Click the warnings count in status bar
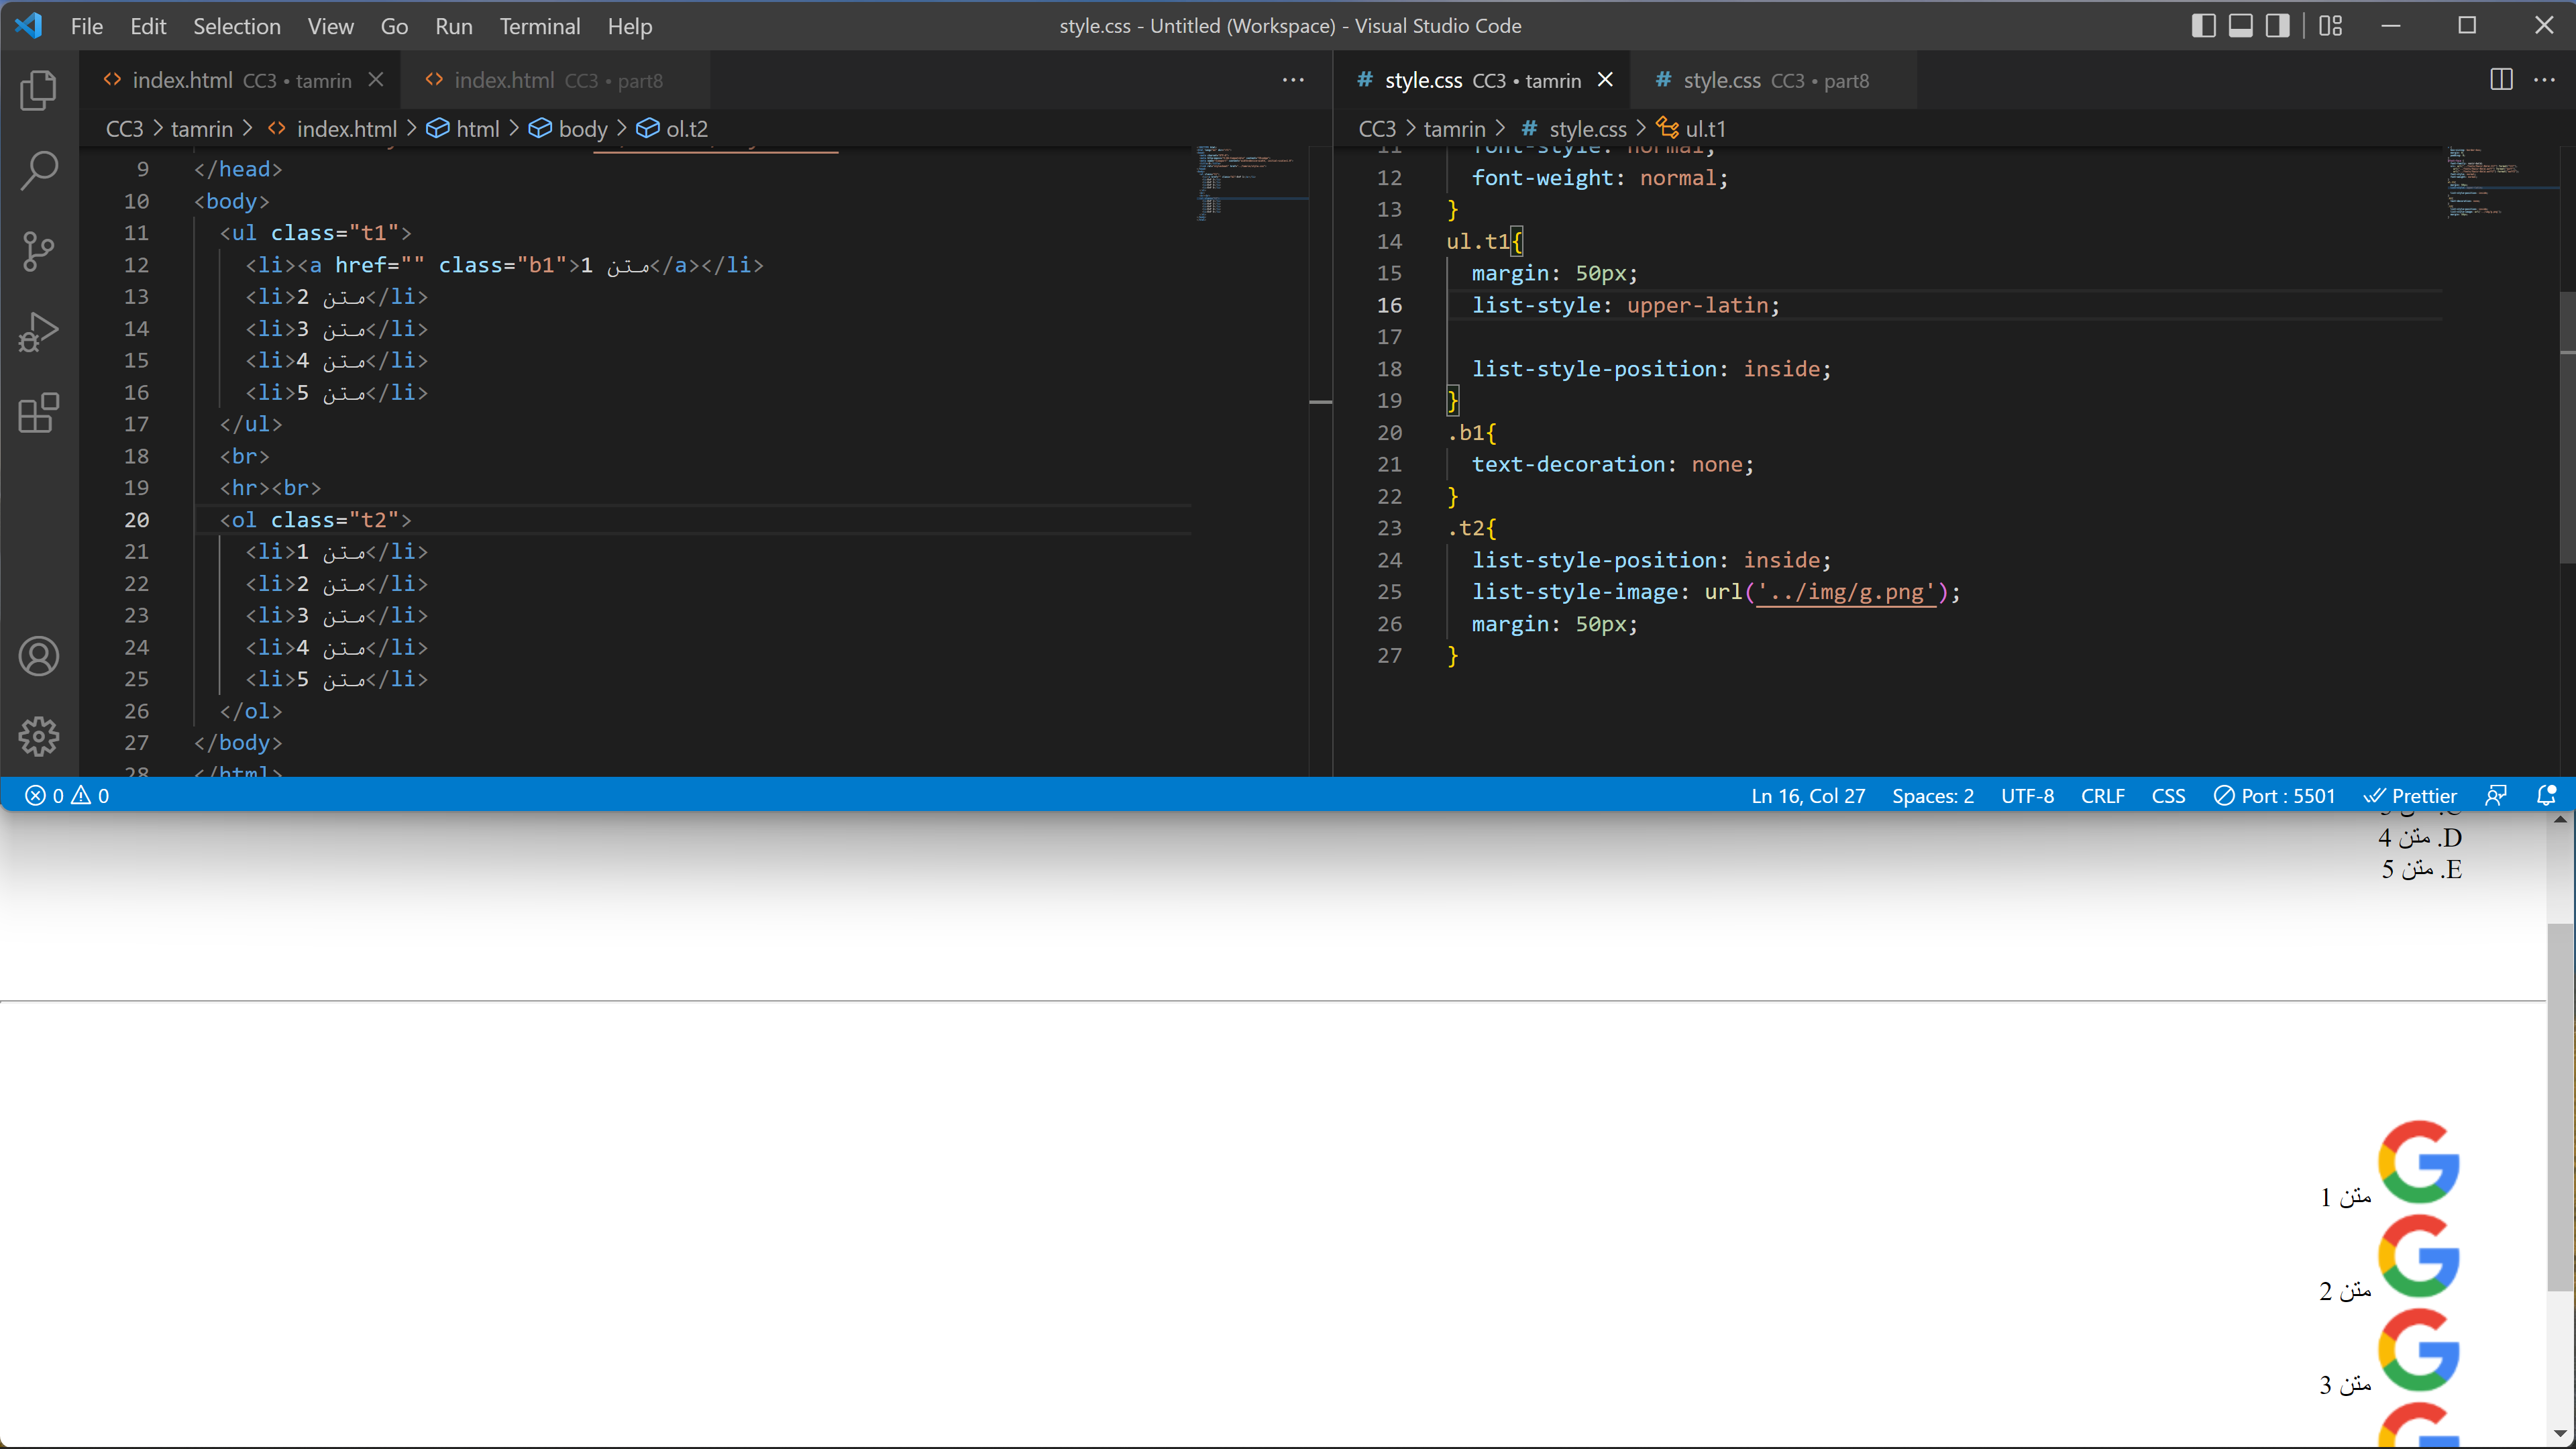The image size is (2576, 1449). click(91, 796)
